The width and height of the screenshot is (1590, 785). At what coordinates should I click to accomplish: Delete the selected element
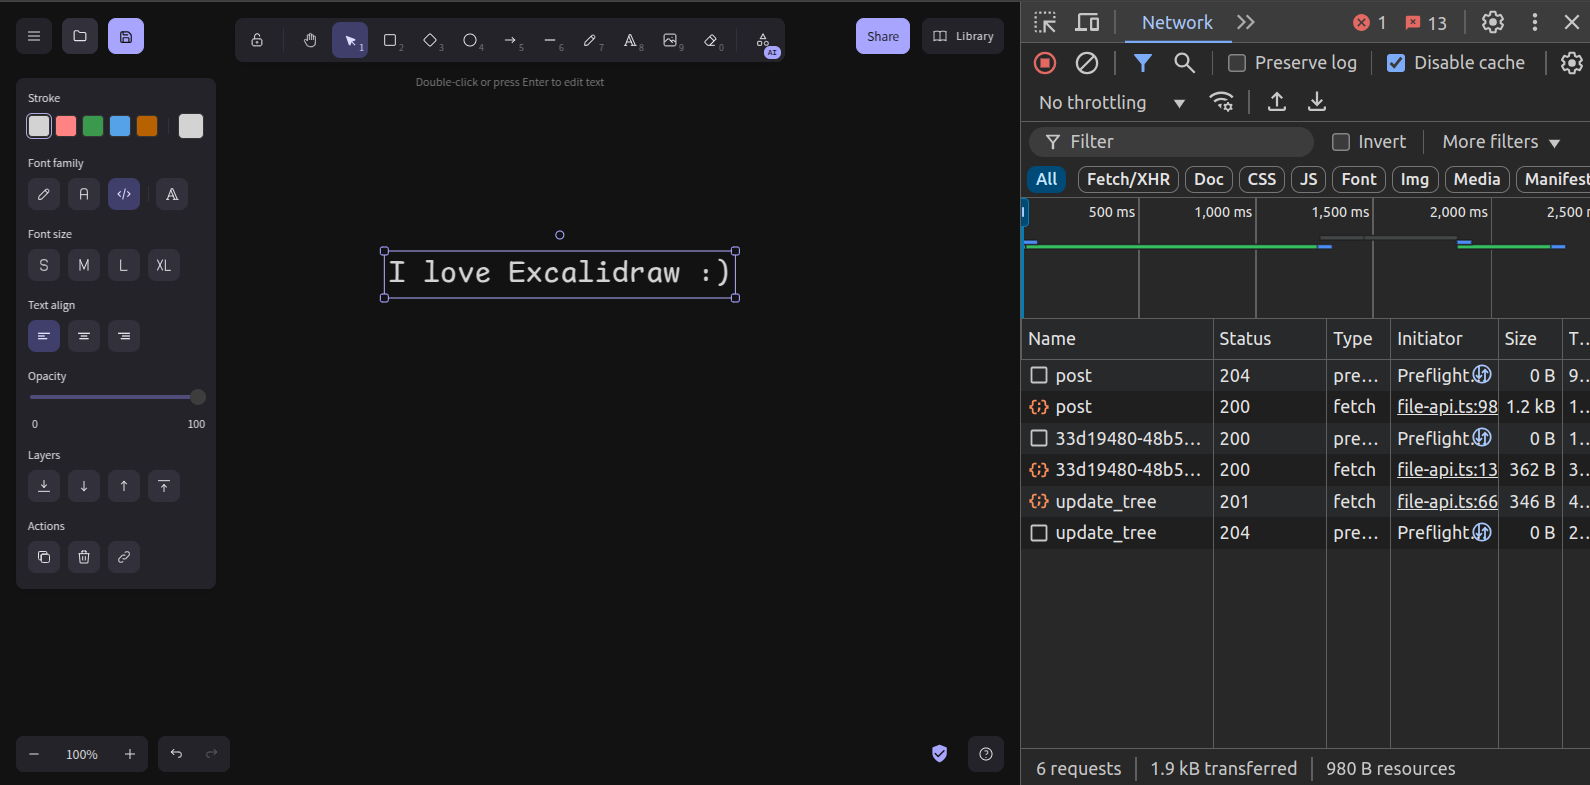pyautogui.click(x=84, y=557)
